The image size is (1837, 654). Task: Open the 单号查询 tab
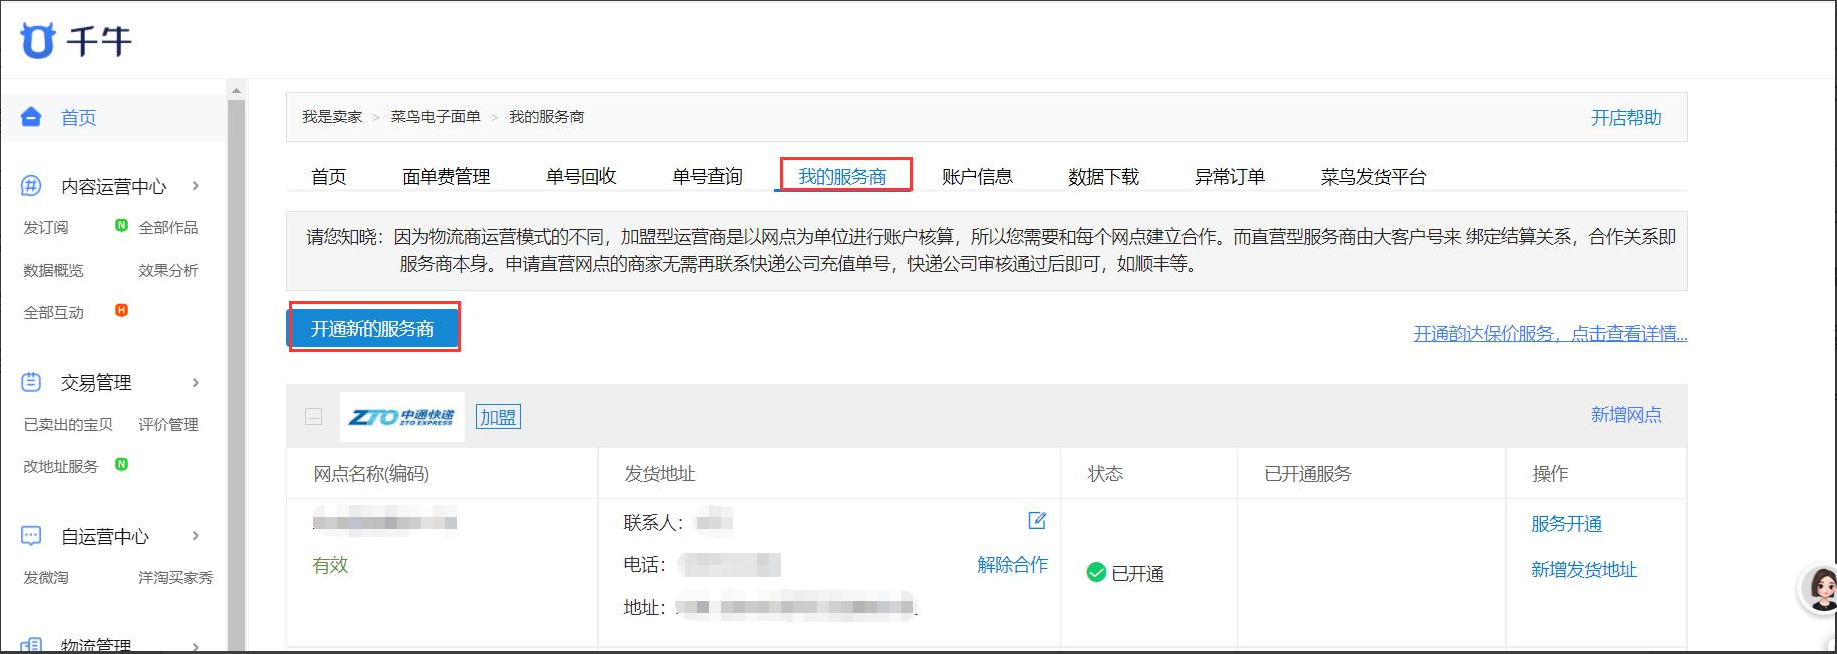click(707, 177)
